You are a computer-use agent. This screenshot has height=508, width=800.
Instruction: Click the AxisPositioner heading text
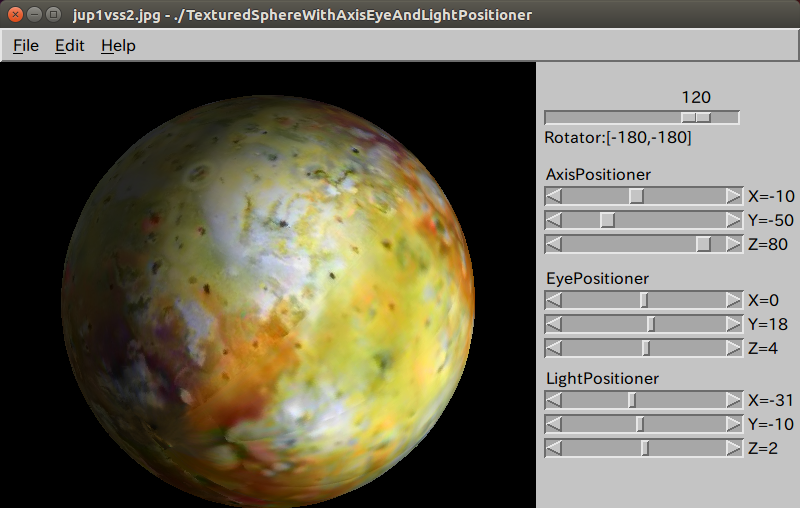pyautogui.click(x=598, y=174)
